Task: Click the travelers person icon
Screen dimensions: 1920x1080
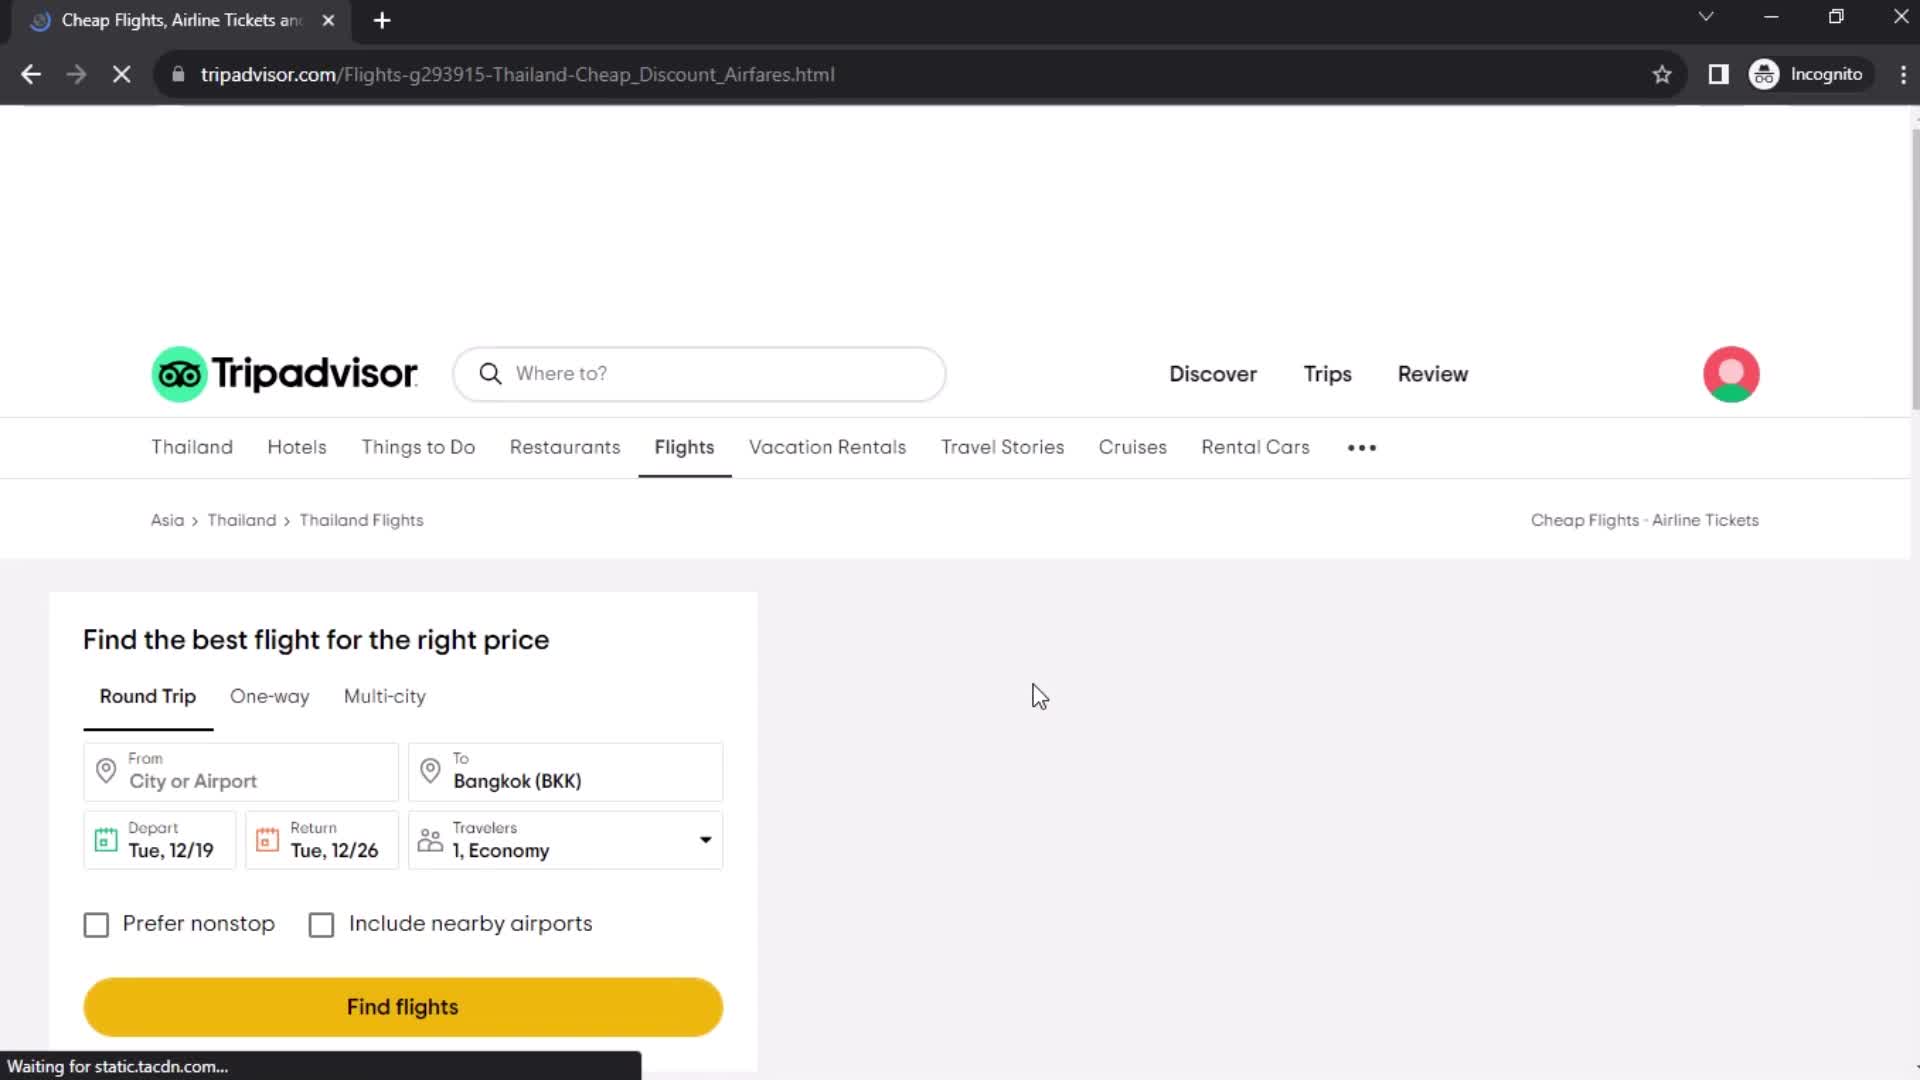Action: [x=430, y=840]
